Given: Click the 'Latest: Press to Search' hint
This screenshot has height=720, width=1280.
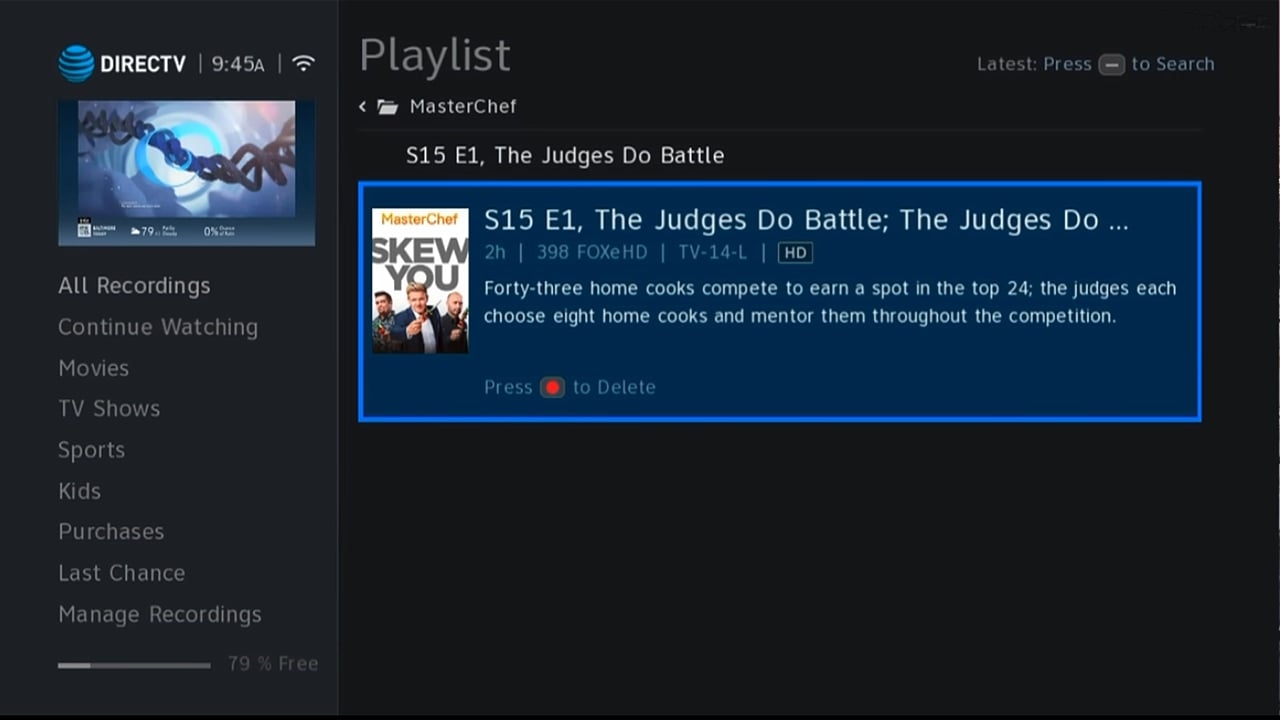Looking at the screenshot, I should [1096, 64].
